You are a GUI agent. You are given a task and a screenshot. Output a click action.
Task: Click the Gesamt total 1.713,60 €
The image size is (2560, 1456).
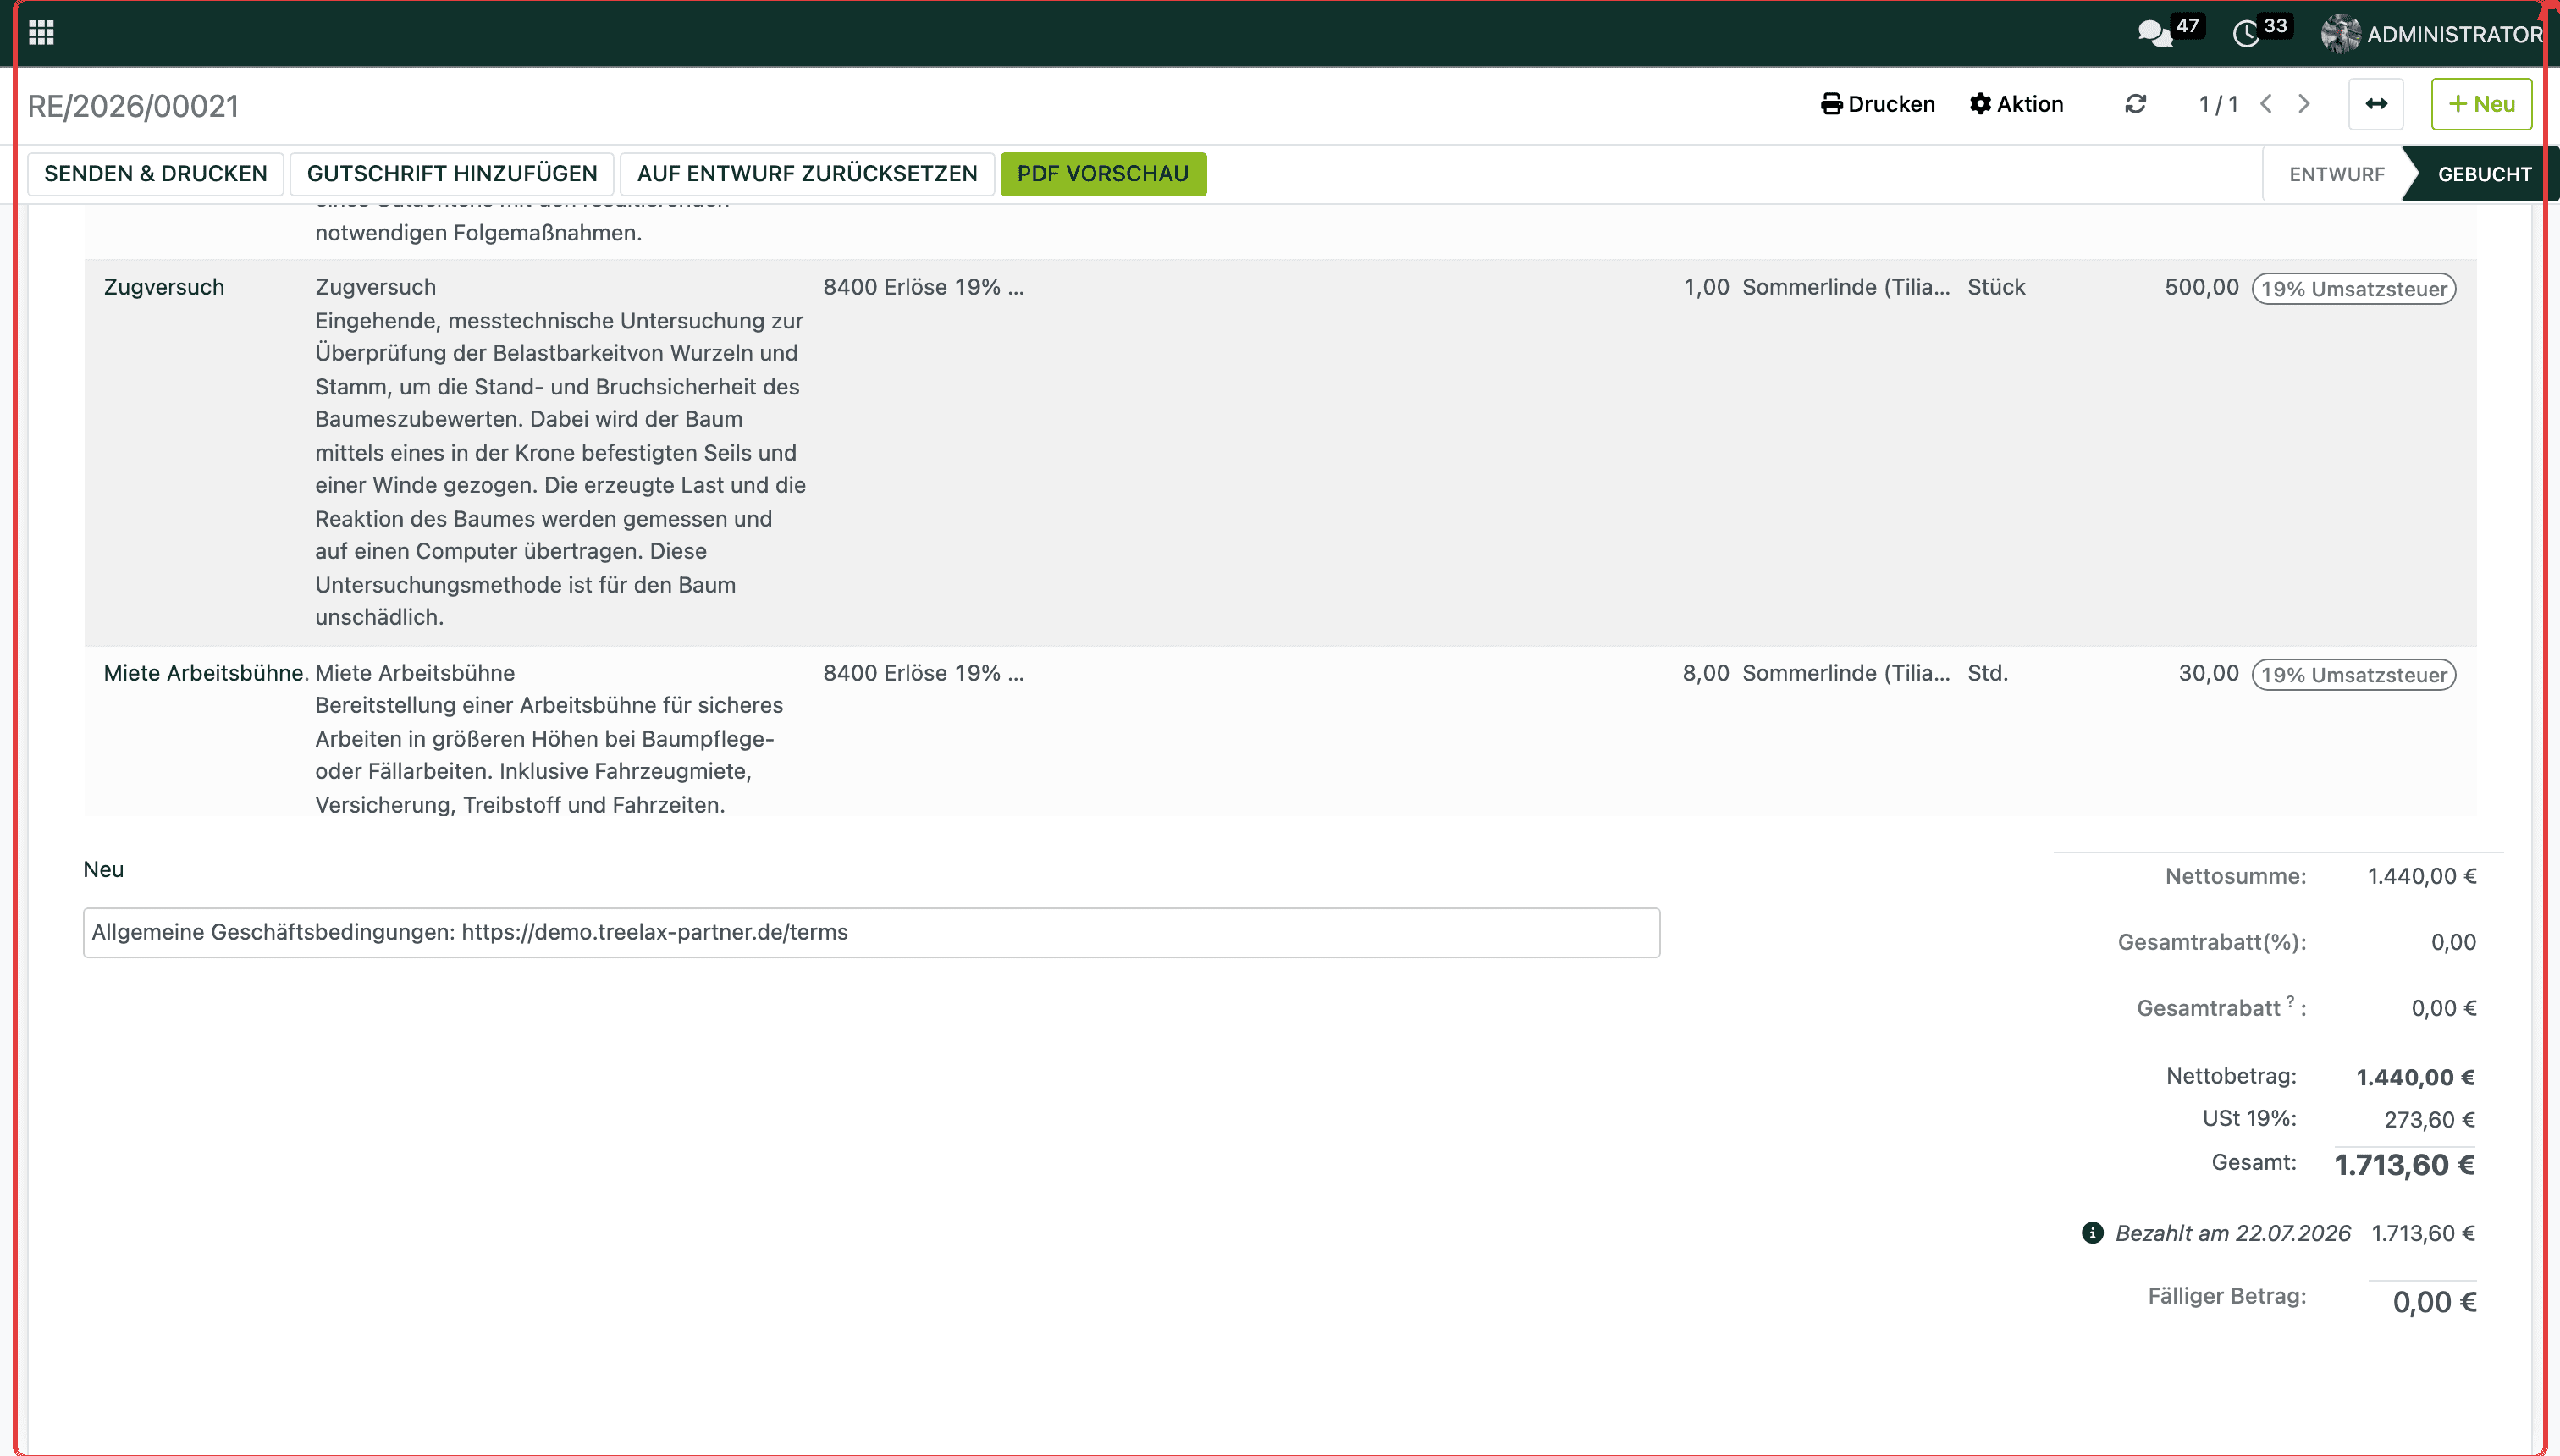click(x=2404, y=1165)
